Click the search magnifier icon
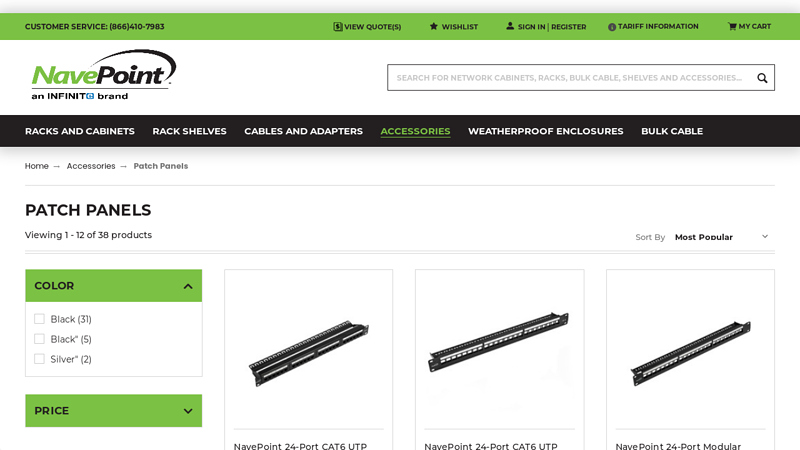This screenshot has height=450, width=800. [762, 78]
